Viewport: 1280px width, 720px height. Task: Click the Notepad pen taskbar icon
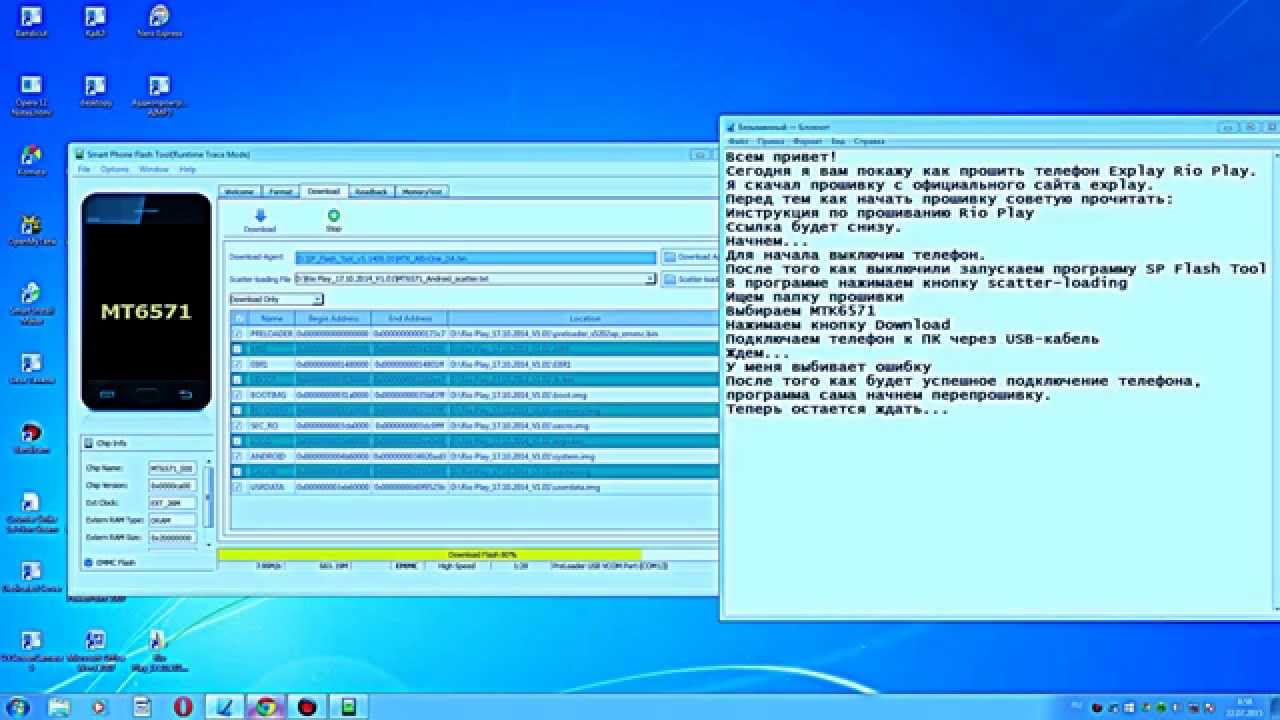pos(225,707)
